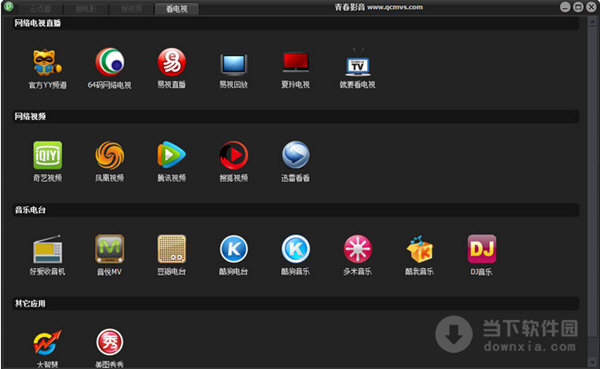This screenshot has width=600, height=369.
Task: Open 易视回放 blue-screen TV icon
Action: click(x=234, y=64)
